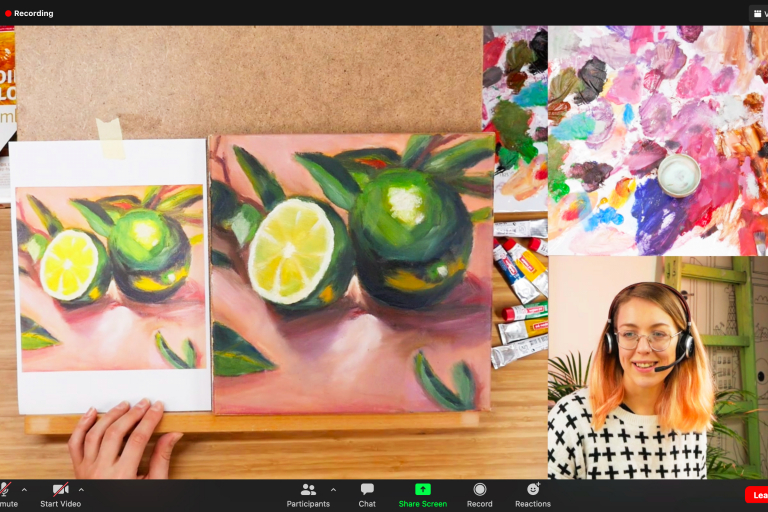The image size is (768, 512).
Task: Click the small reference lime photo
Action: 110,276
